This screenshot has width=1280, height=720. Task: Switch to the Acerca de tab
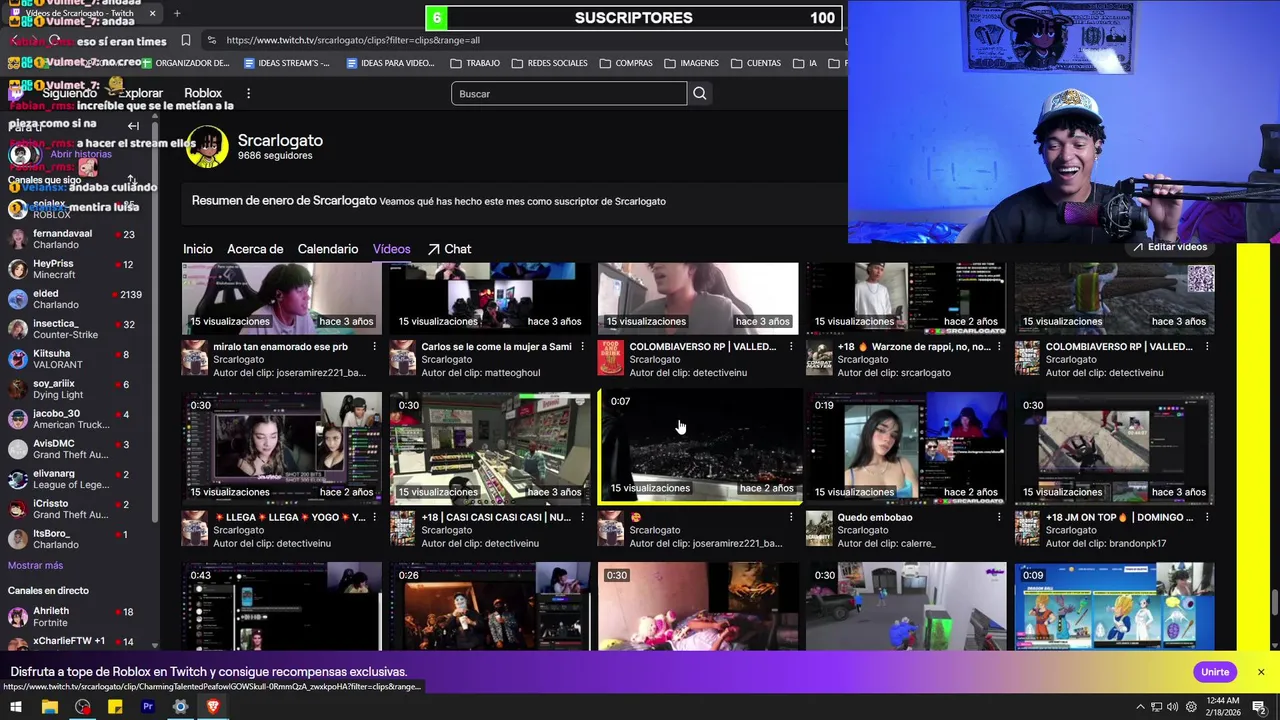point(255,249)
